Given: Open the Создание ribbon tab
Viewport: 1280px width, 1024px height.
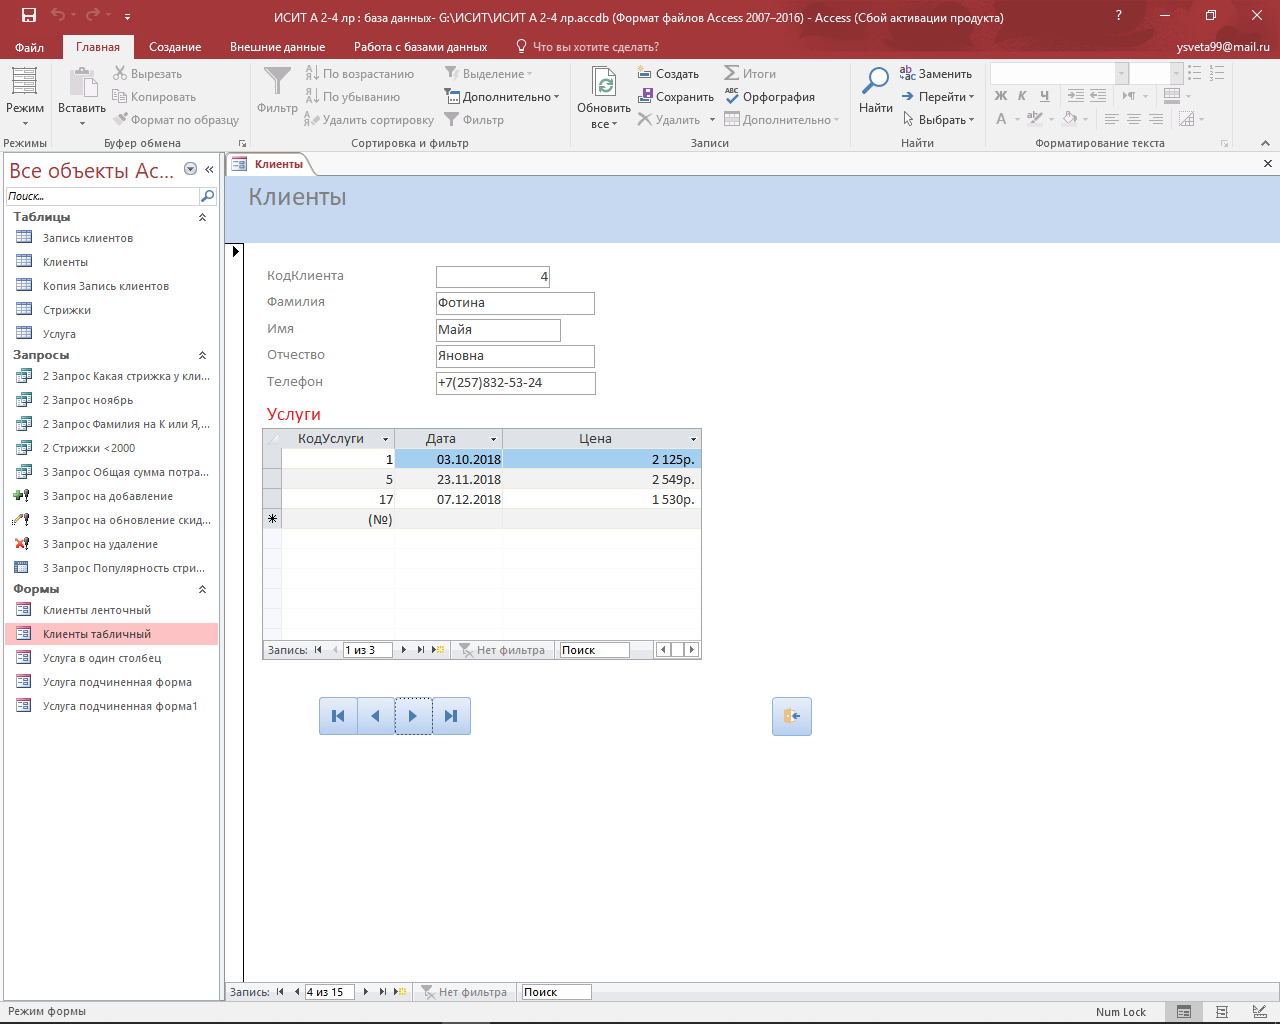Looking at the screenshot, I should 175,47.
